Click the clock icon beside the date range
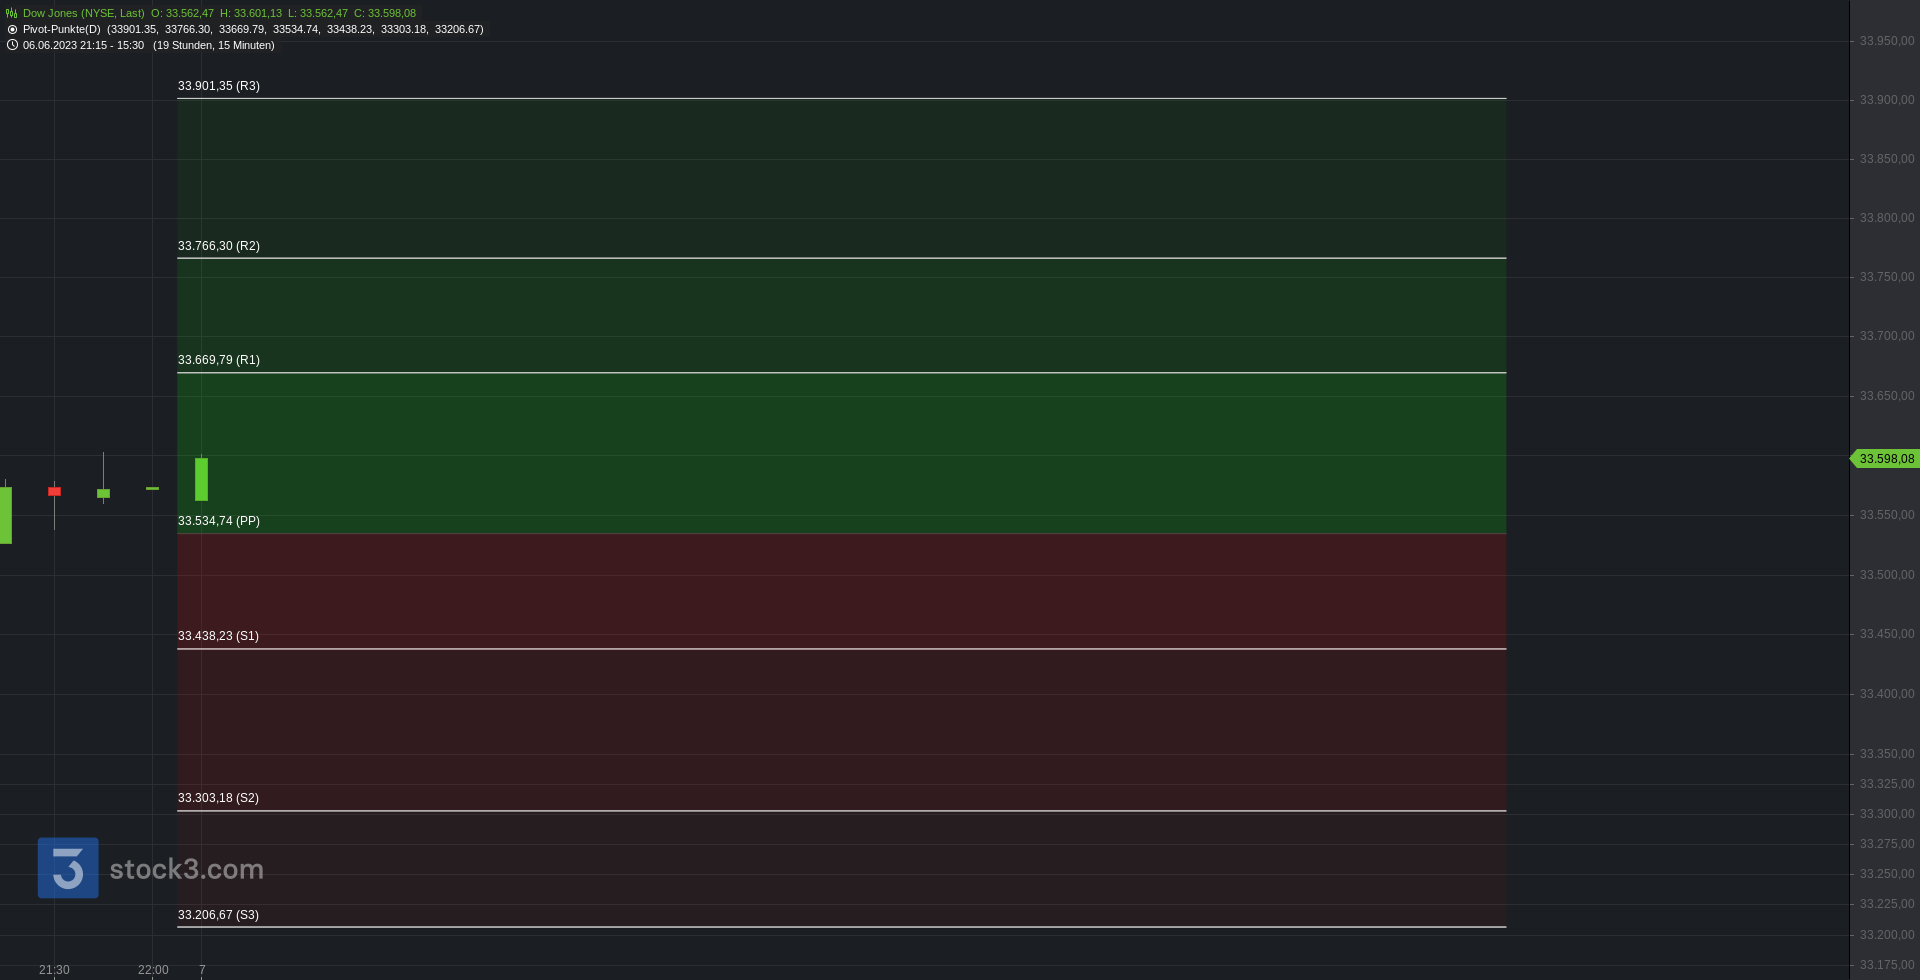The height and width of the screenshot is (980, 1920). pyautogui.click(x=12, y=45)
